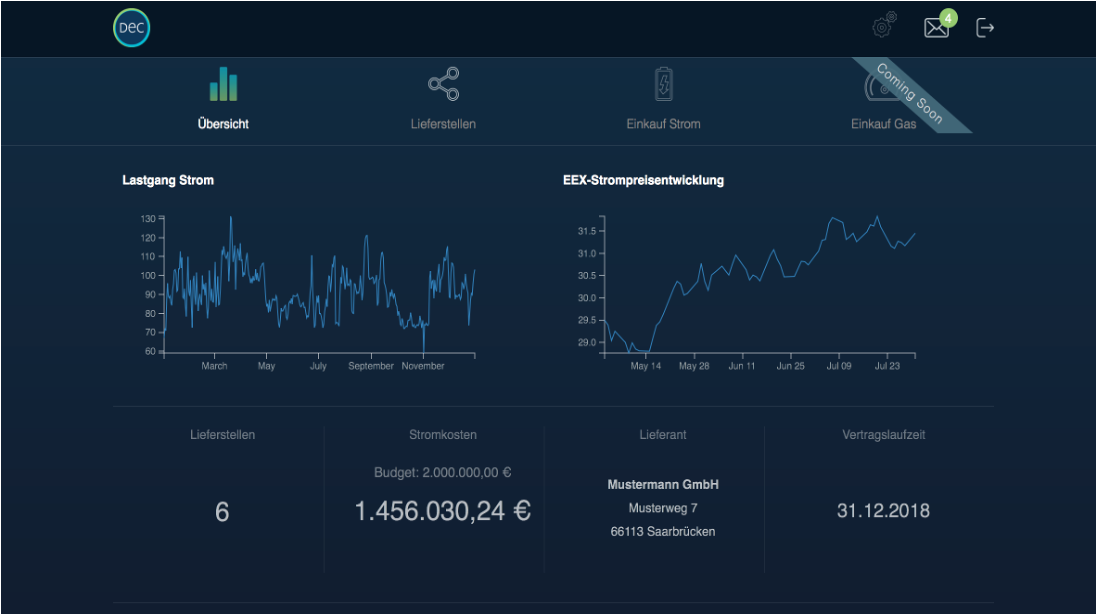
Task: Click the share-nodes Lieferstellen icon
Action: coord(443,84)
